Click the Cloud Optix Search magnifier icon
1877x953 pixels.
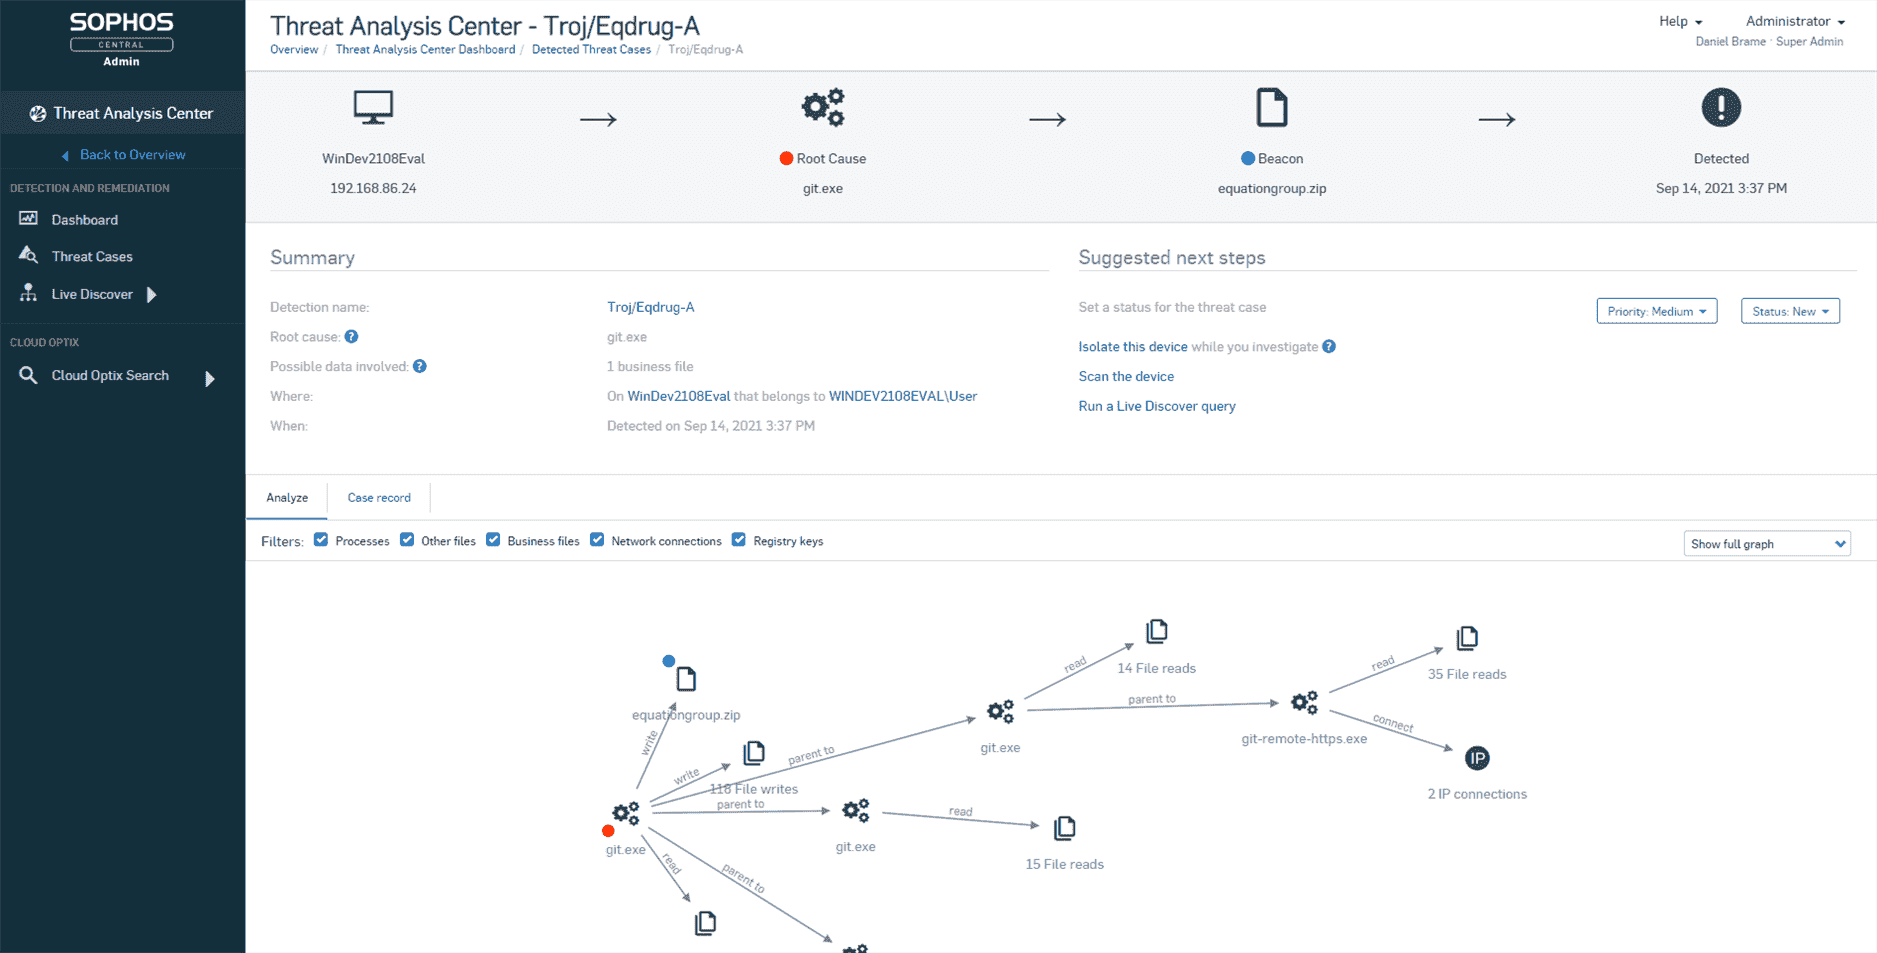28,375
